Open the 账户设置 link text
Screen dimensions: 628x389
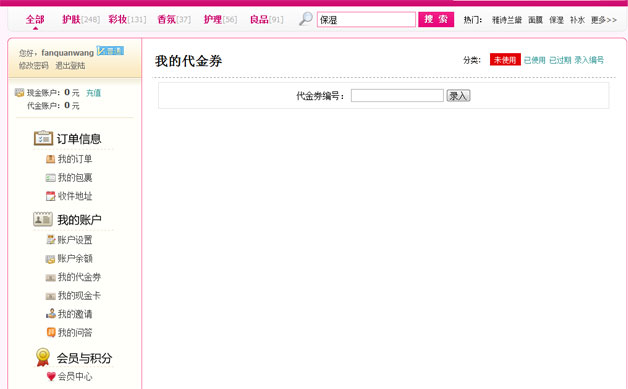coord(75,240)
